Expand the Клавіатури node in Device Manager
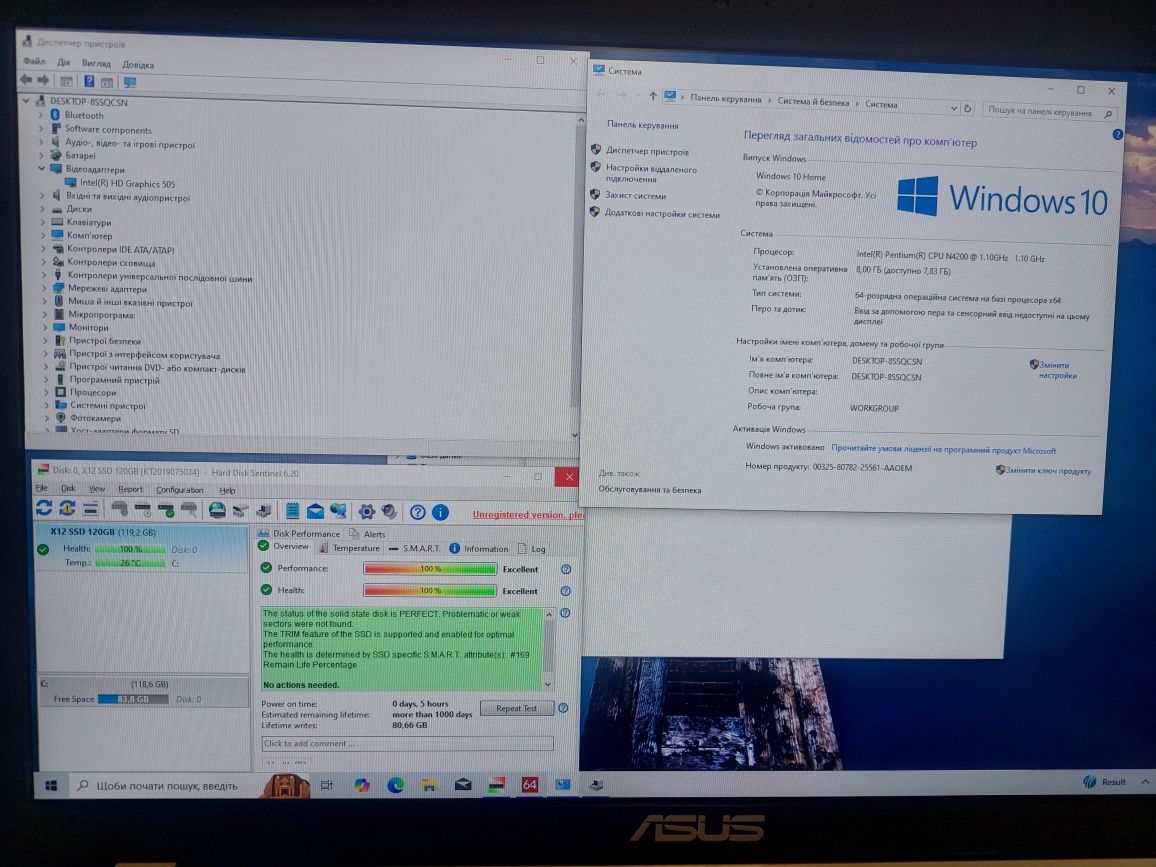 coord(42,222)
